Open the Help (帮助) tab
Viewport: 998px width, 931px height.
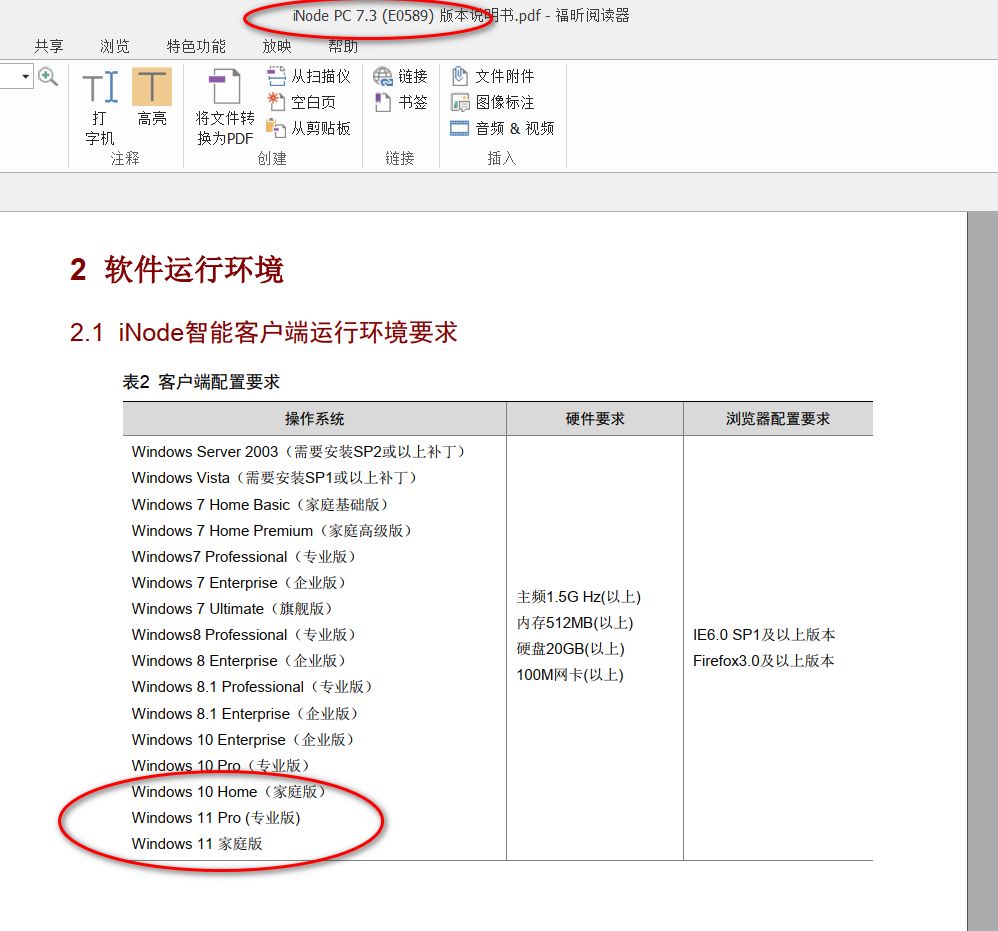pyautogui.click(x=343, y=46)
